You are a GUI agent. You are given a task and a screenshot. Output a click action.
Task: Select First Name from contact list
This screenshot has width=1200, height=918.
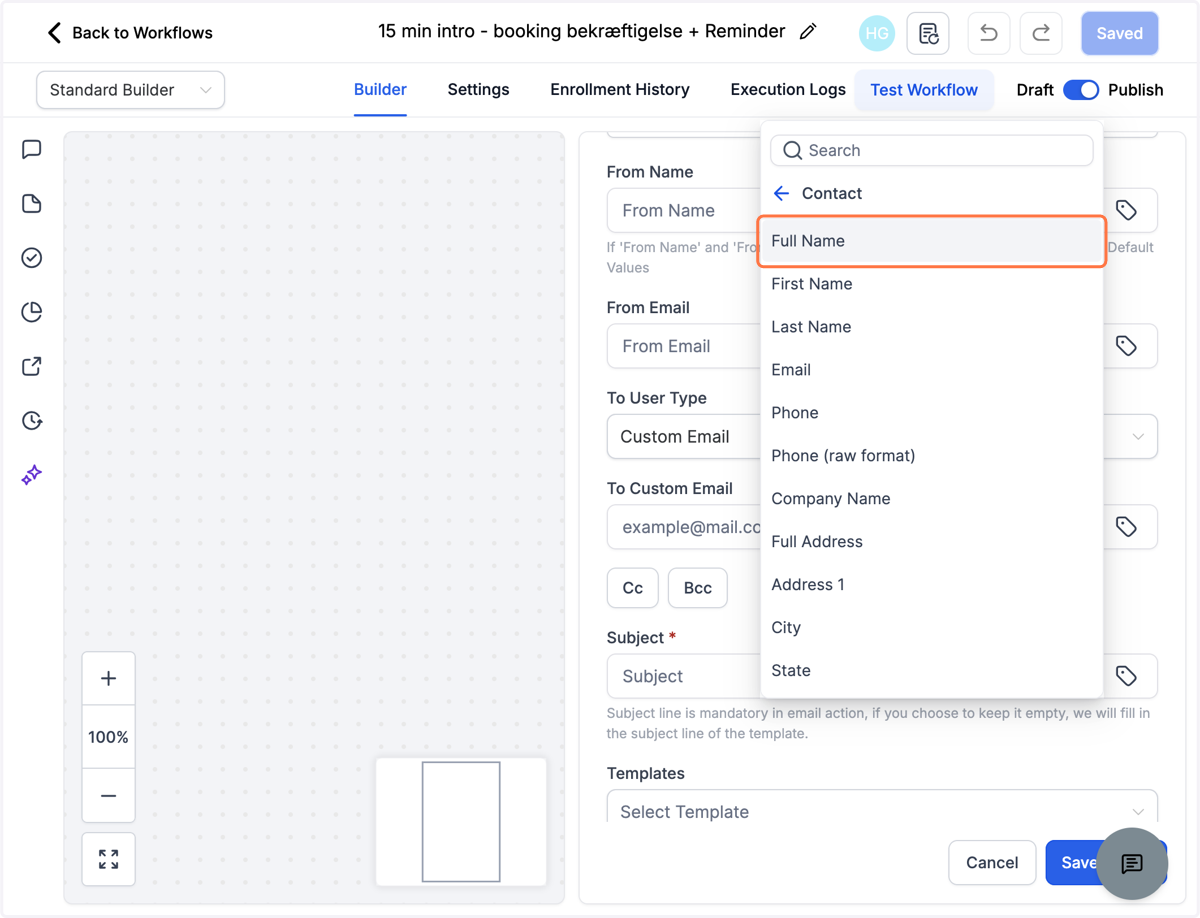[932, 284]
